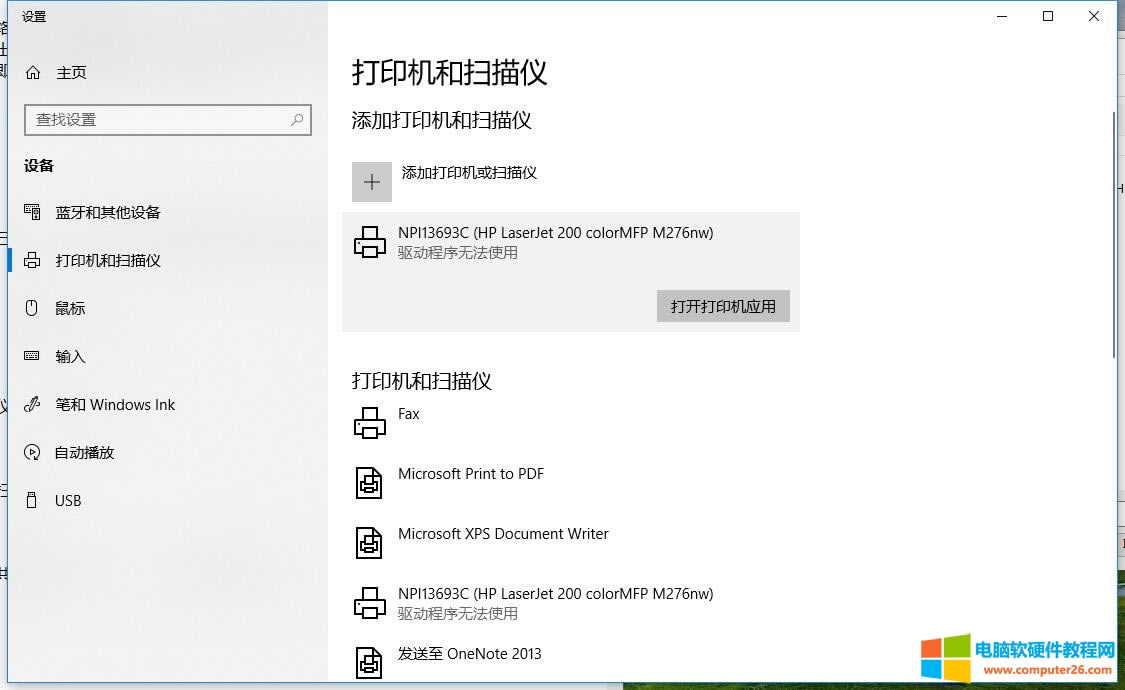Click the home icon beside 主页
Viewport: 1125px width, 690px height.
pos(33,73)
